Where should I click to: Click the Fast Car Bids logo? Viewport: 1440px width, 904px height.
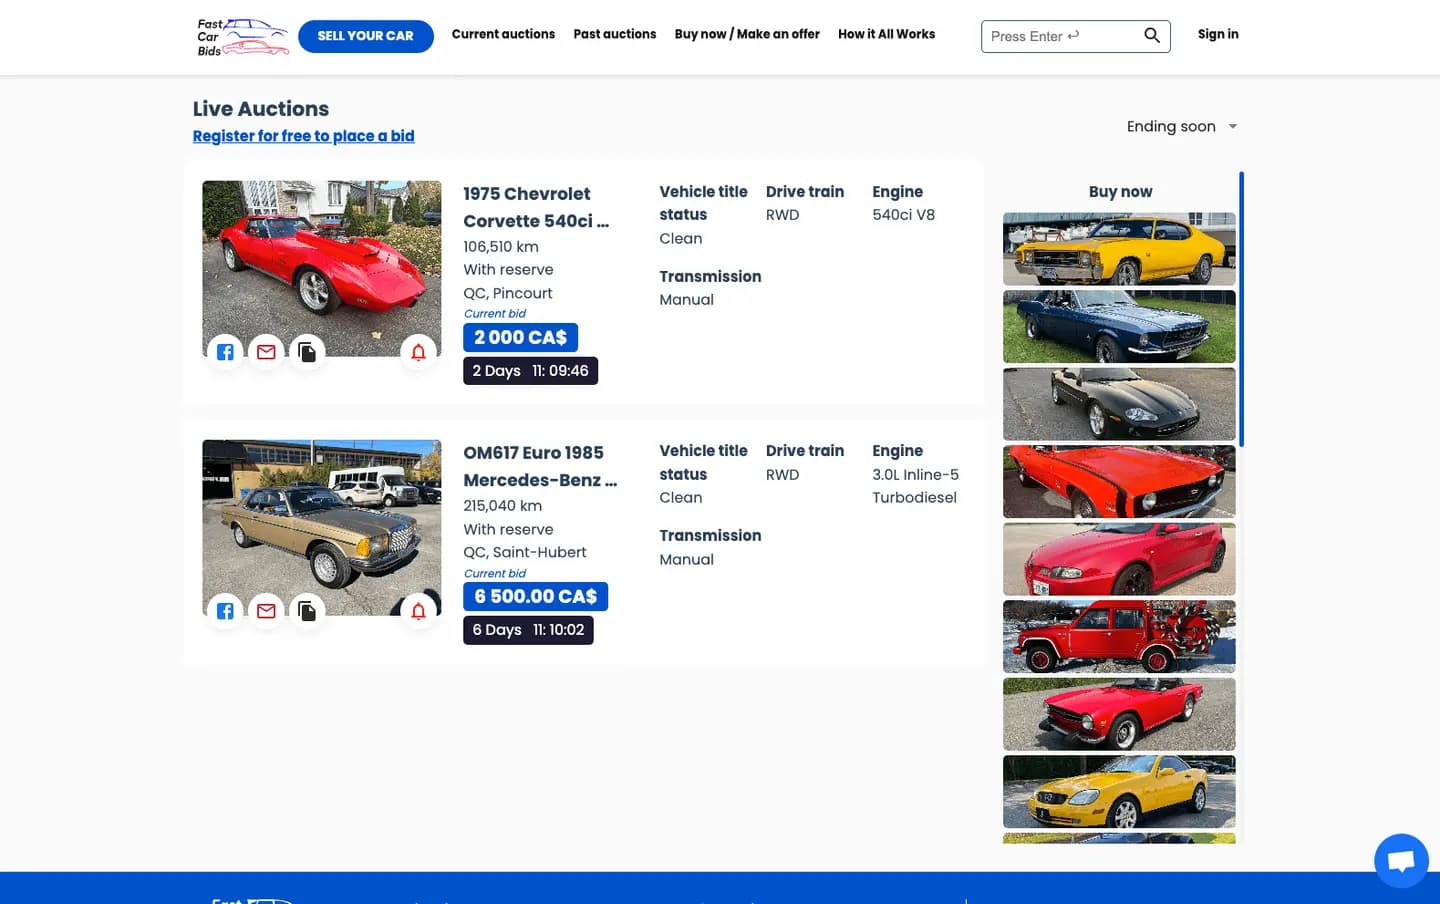click(x=241, y=36)
